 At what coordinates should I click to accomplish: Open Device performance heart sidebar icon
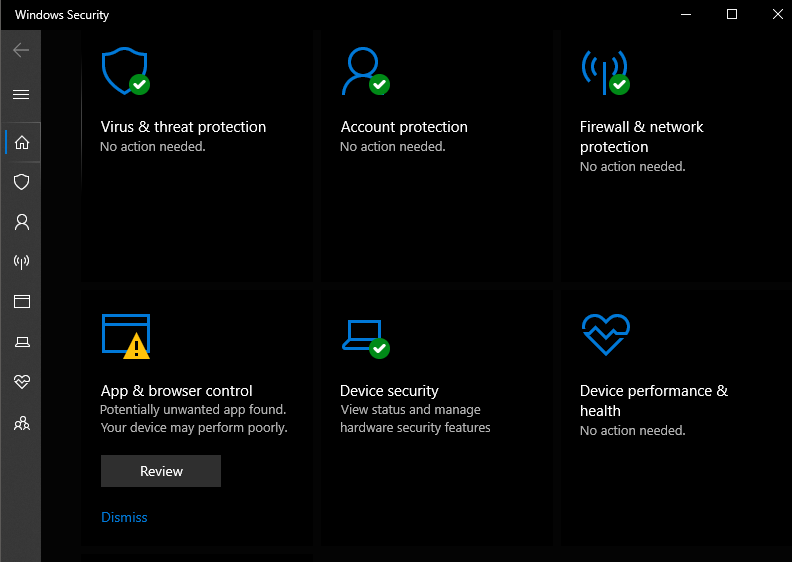click(x=21, y=382)
